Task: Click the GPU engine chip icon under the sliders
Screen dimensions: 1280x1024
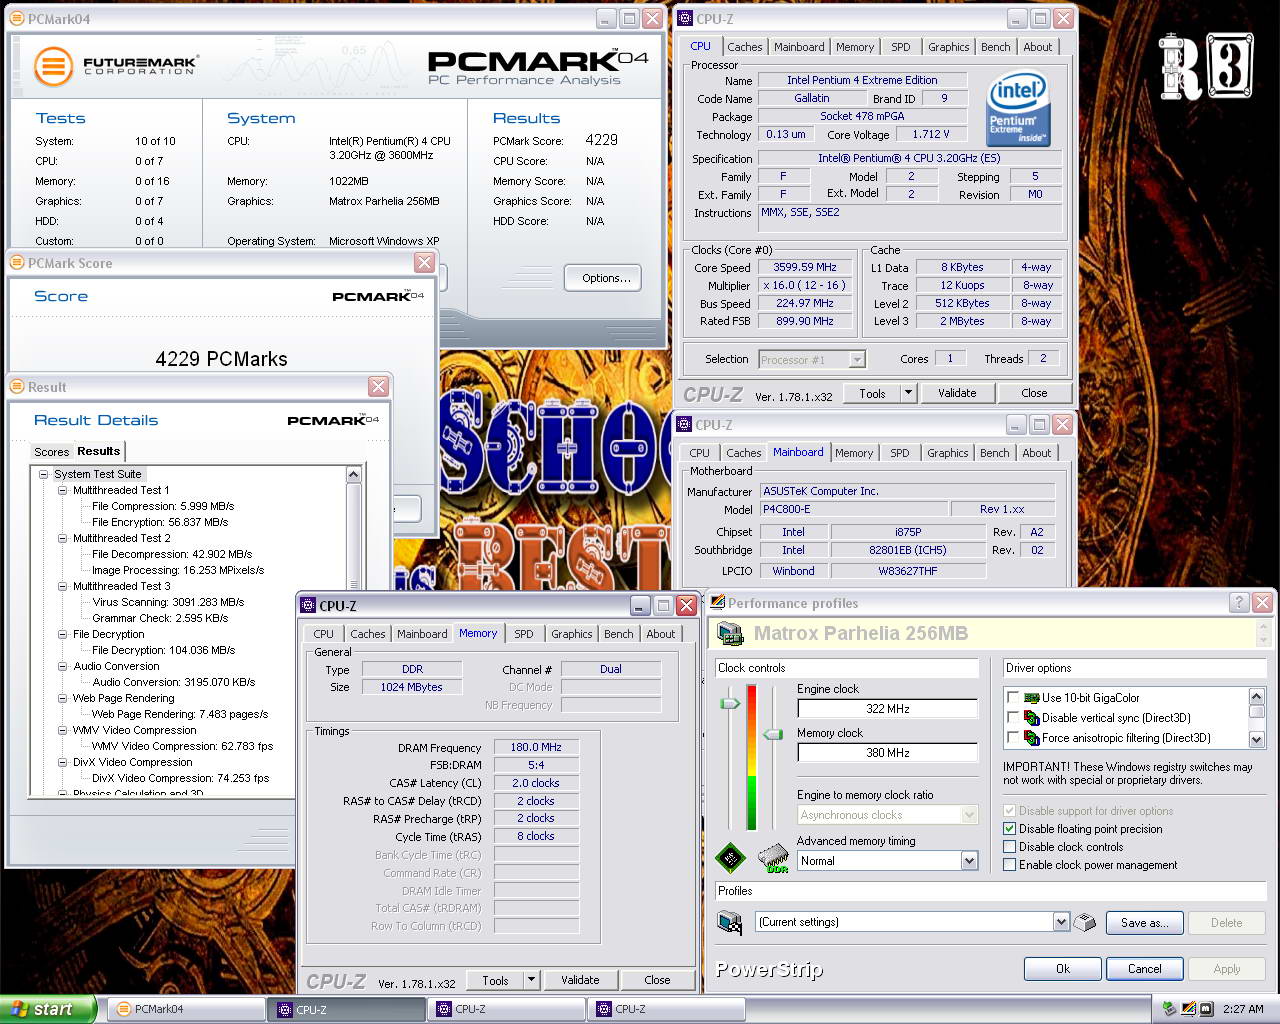Action: pos(731,858)
